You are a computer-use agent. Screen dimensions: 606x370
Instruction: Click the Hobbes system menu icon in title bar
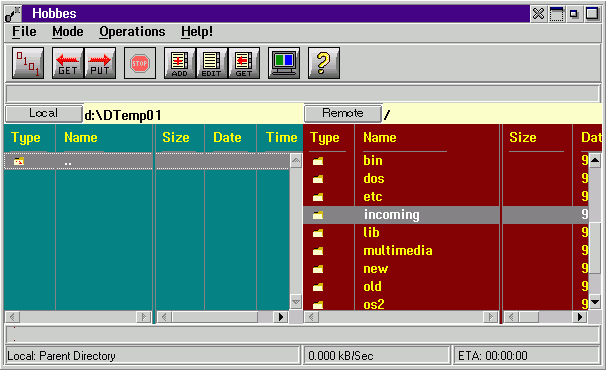[x=13, y=14]
